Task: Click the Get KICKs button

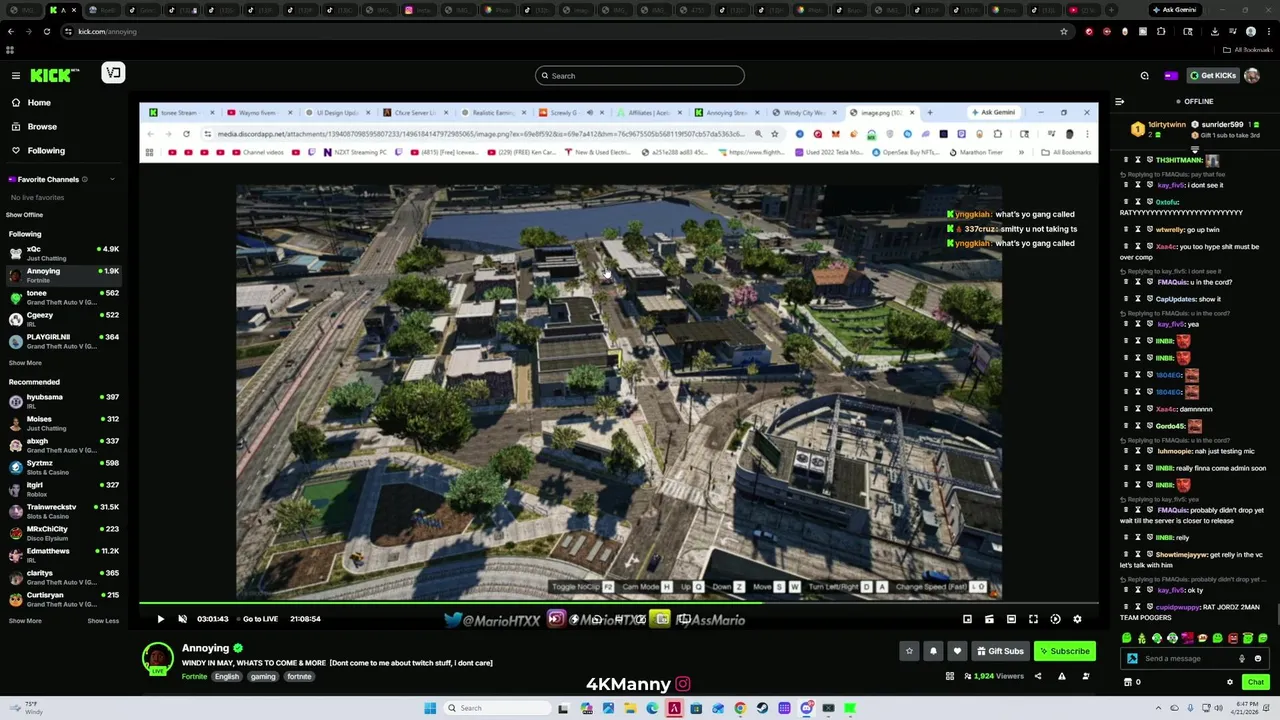Action: click(1213, 76)
